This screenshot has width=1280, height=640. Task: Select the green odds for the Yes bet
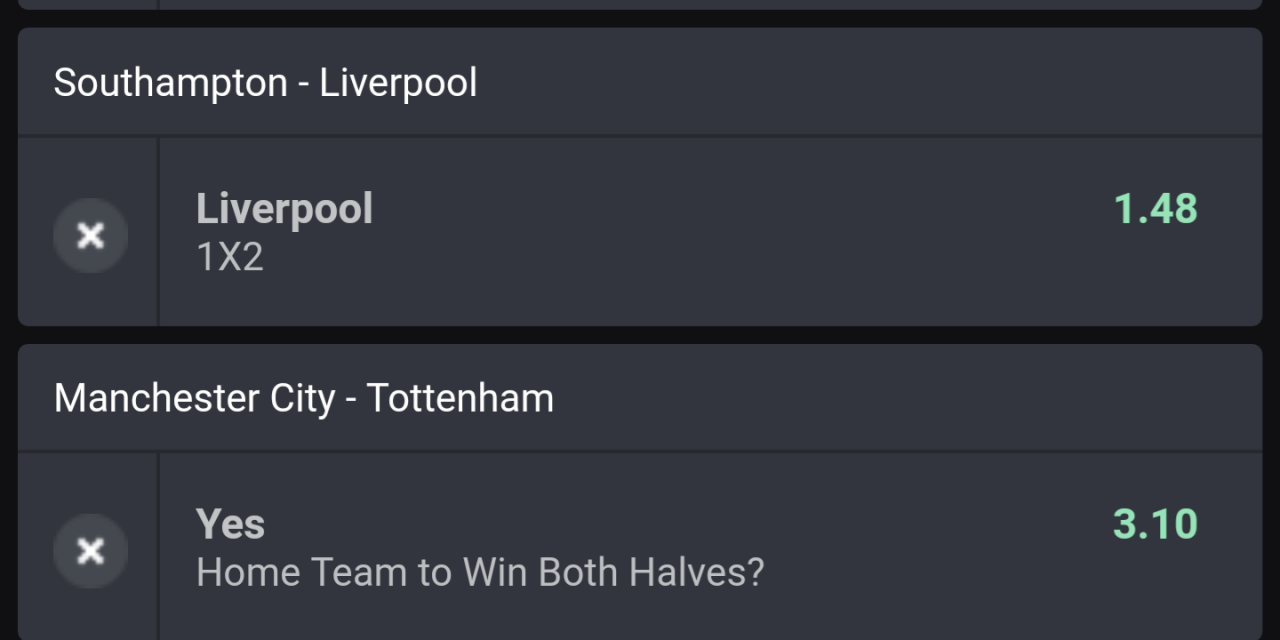(x=1156, y=523)
